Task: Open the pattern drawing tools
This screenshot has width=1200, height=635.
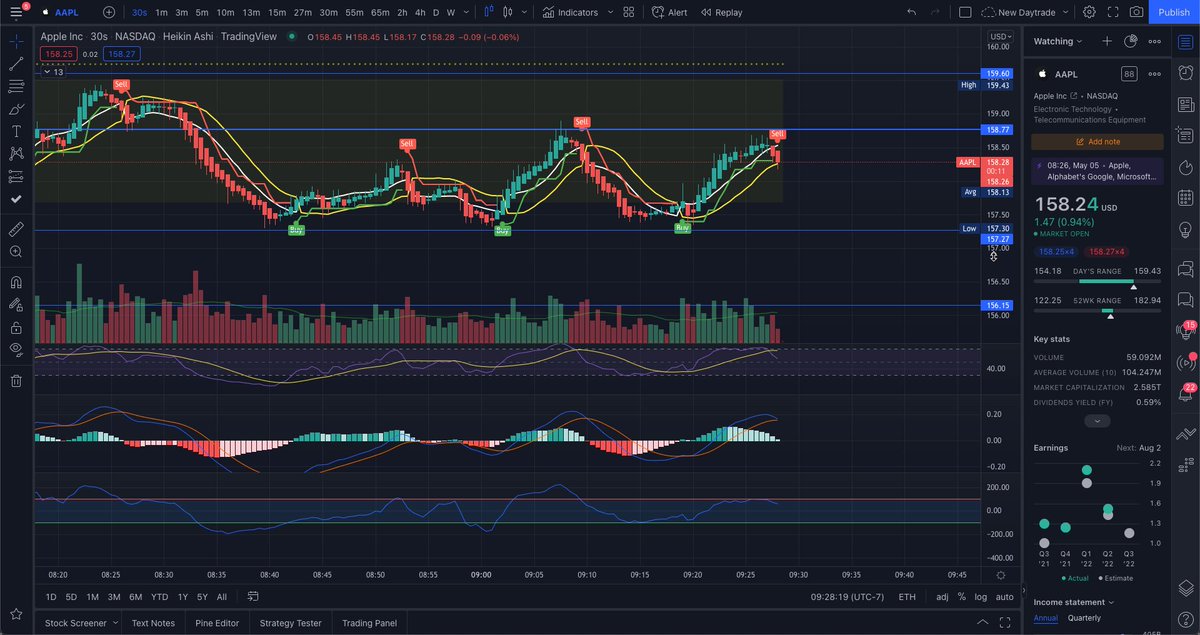Action: point(16,154)
